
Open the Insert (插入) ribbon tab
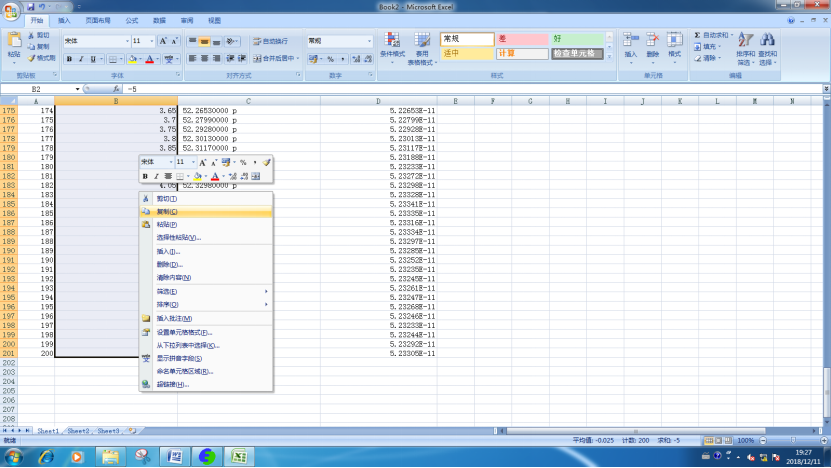pyautogui.click(x=64, y=21)
